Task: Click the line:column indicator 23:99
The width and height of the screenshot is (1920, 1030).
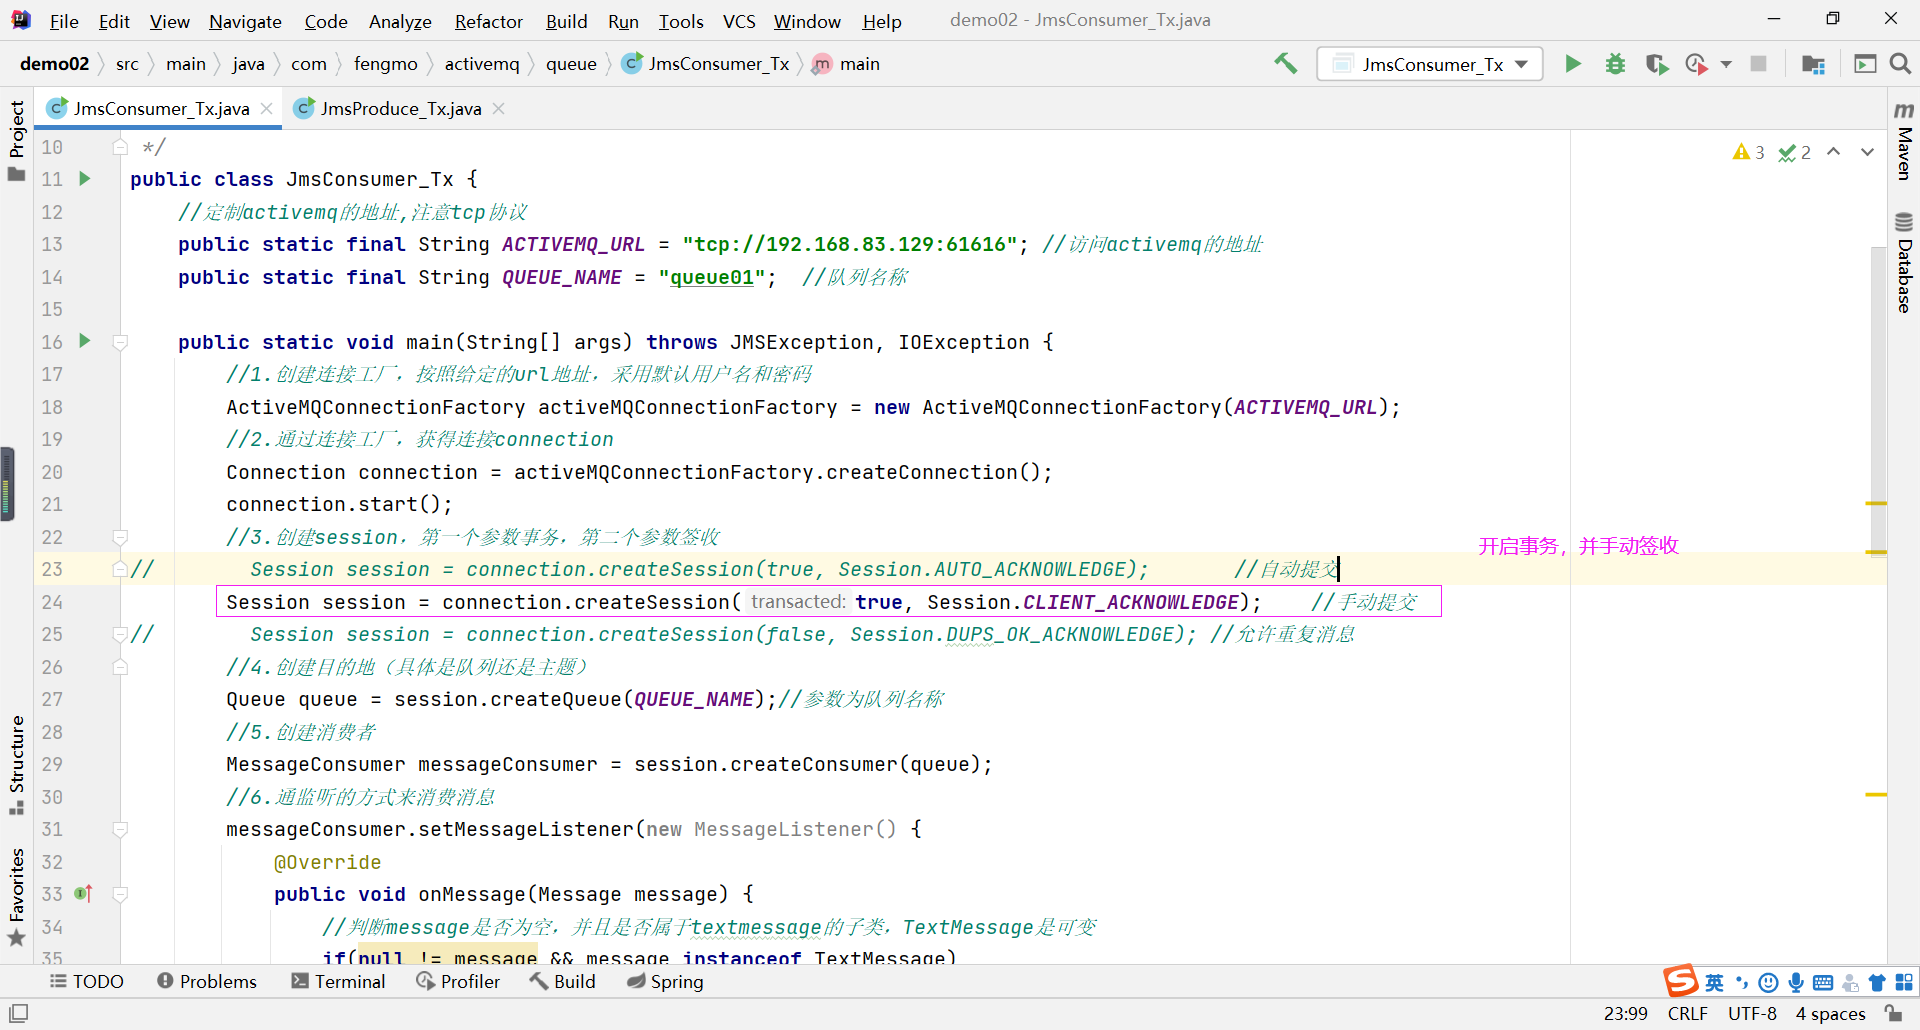Action: pyautogui.click(x=1626, y=1013)
